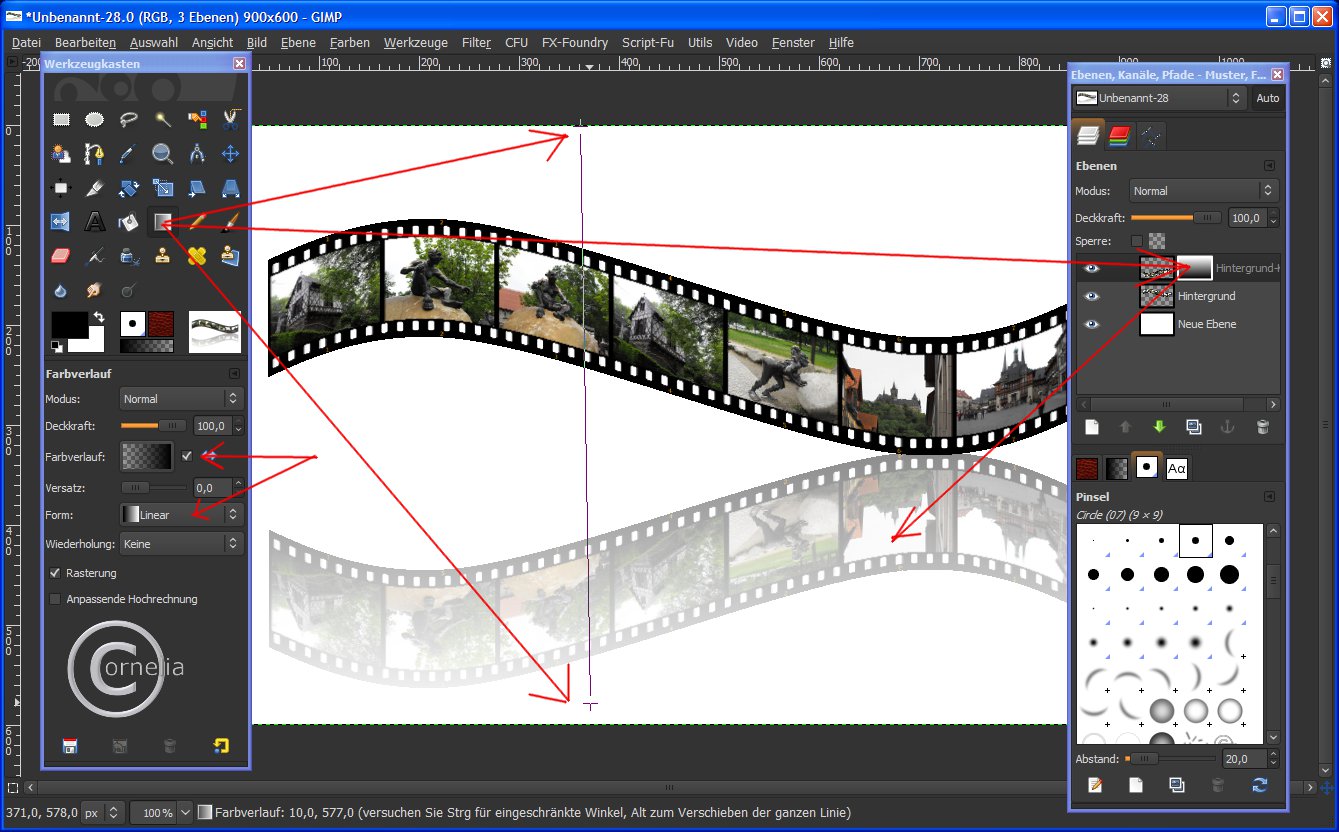Open the Farben menu
This screenshot has height=832, width=1339.
coord(350,43)
